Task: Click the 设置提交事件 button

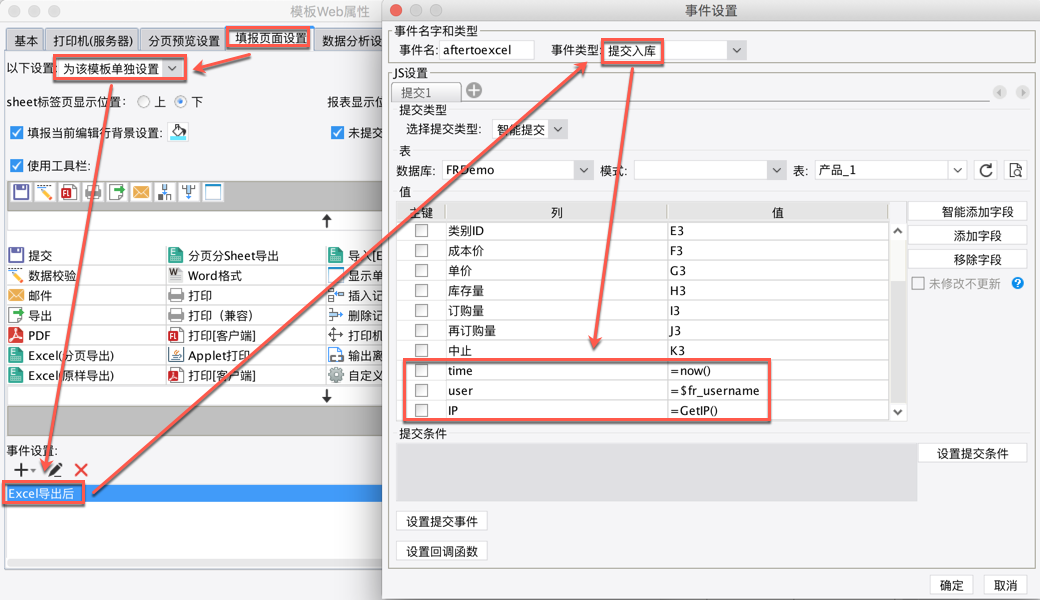Action: coord(442,521)
